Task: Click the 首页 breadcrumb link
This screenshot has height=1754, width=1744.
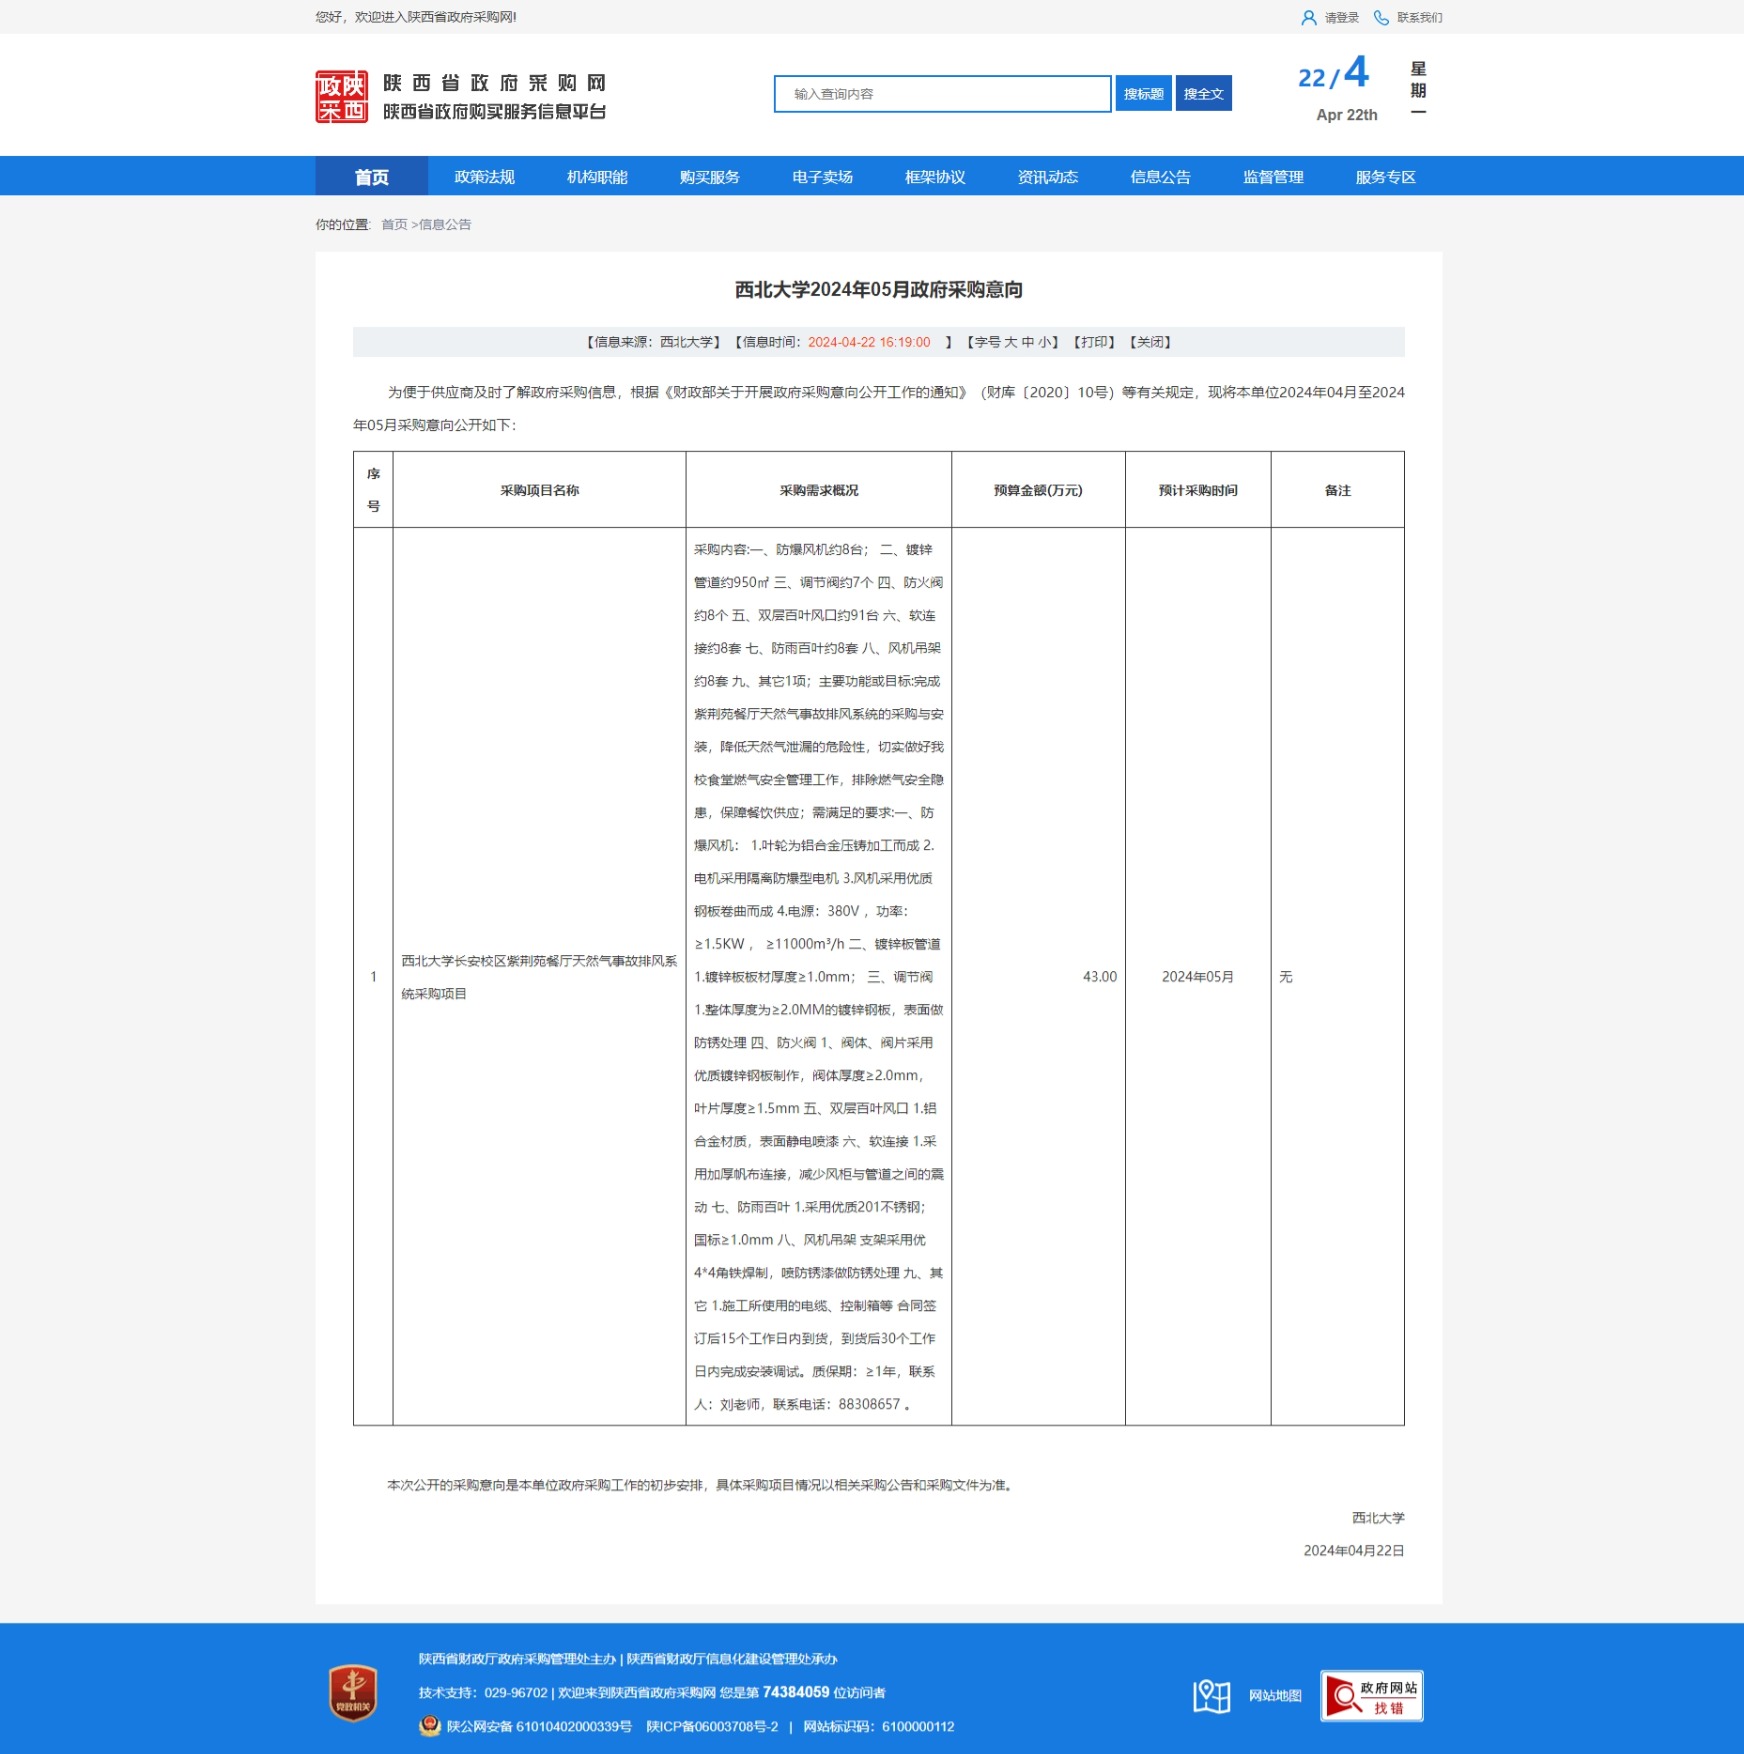Action: (x=394, y=225)
